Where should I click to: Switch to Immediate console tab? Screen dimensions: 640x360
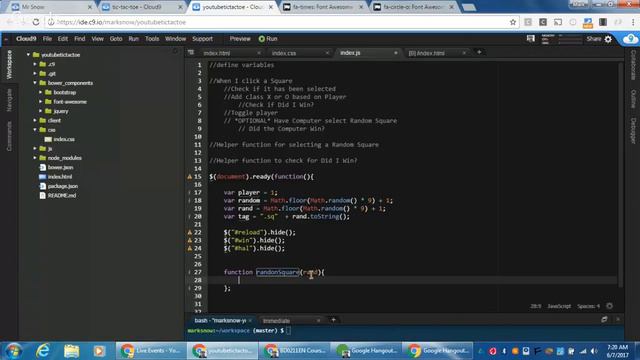coord(276,321)
